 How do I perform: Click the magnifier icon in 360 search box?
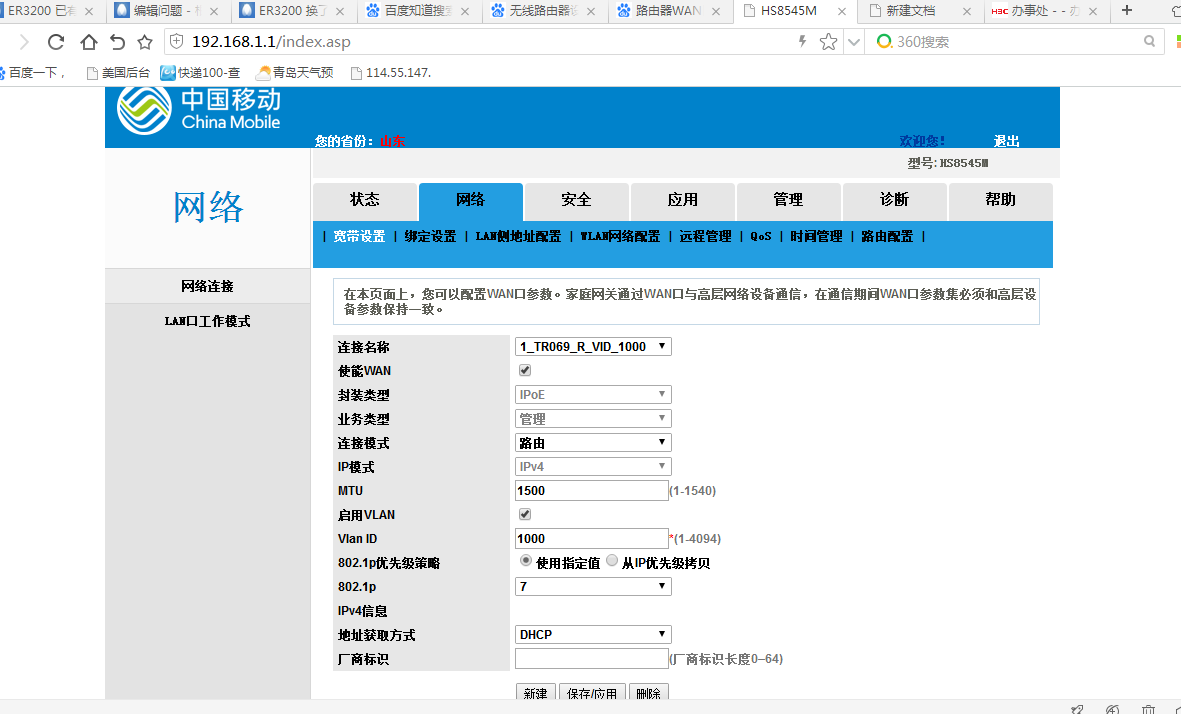(x=1150, y=42)
